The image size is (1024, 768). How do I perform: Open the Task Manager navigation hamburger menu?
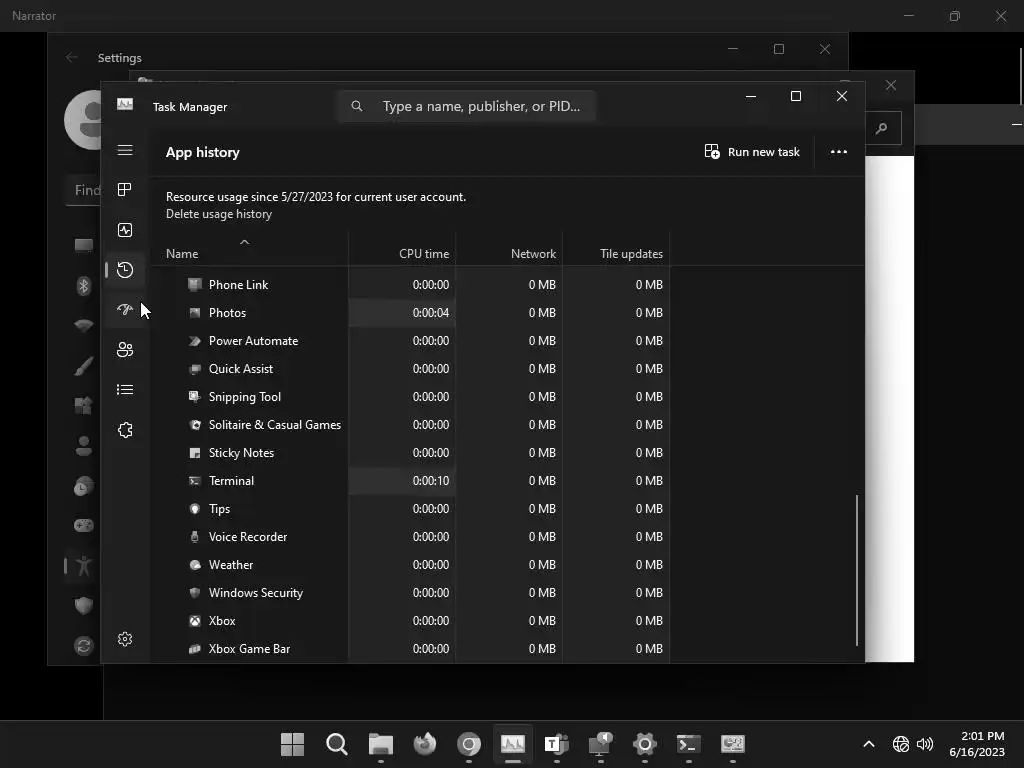[125, 150]
